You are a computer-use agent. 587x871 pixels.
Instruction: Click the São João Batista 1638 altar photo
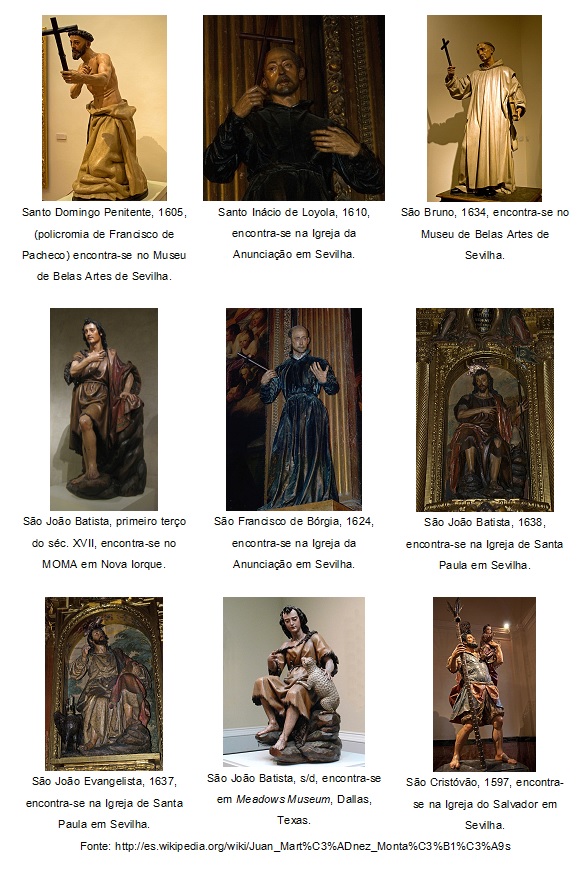[x=485, y=410]
